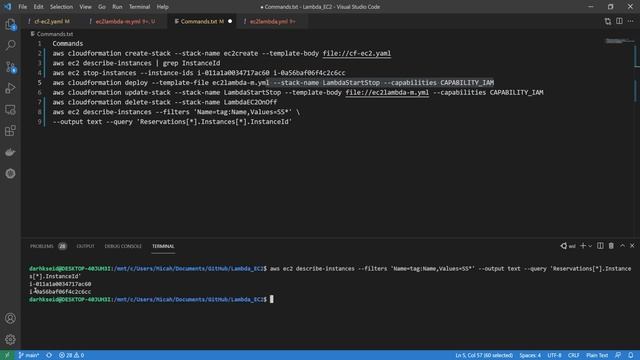Click the terminal prompt input line
The image size is (640, 360).
(x=271, y=299)
